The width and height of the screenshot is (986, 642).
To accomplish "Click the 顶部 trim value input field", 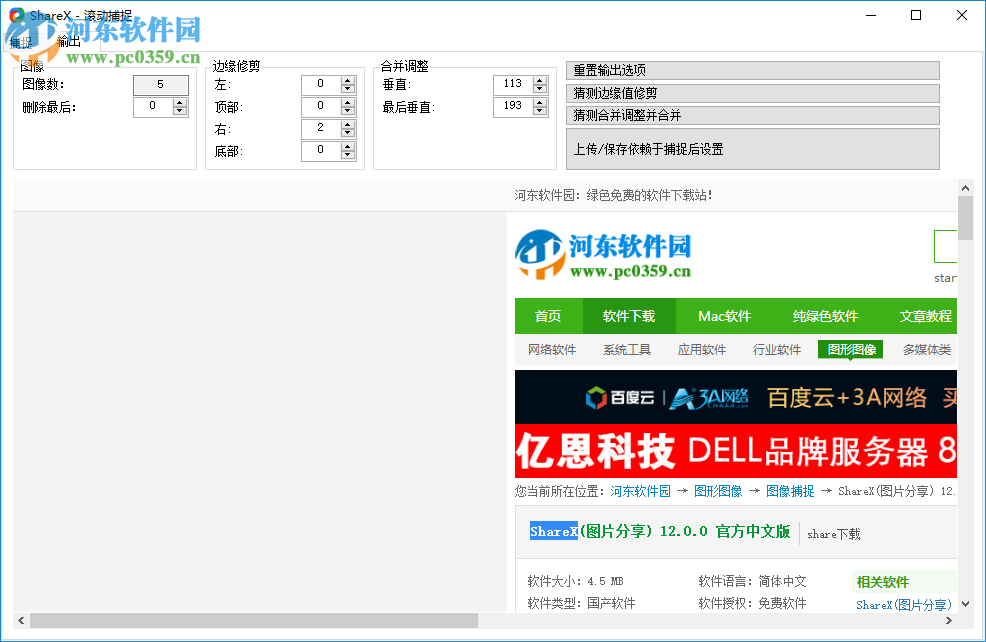I will point(320,106).
